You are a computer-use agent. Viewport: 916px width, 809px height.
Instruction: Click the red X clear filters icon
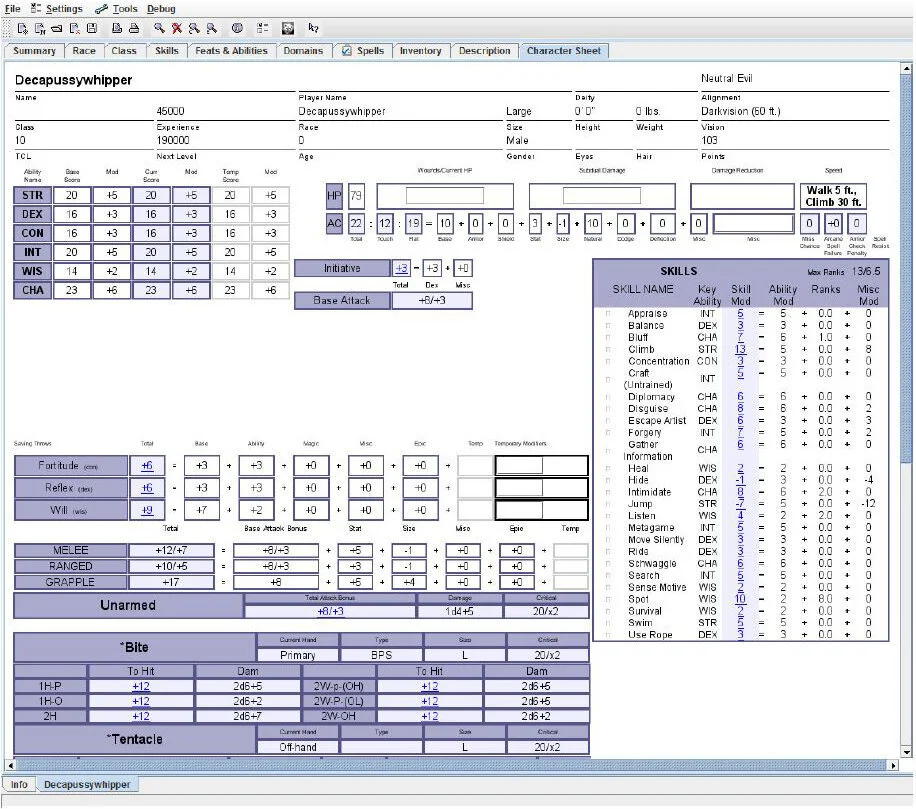(176, 28)
